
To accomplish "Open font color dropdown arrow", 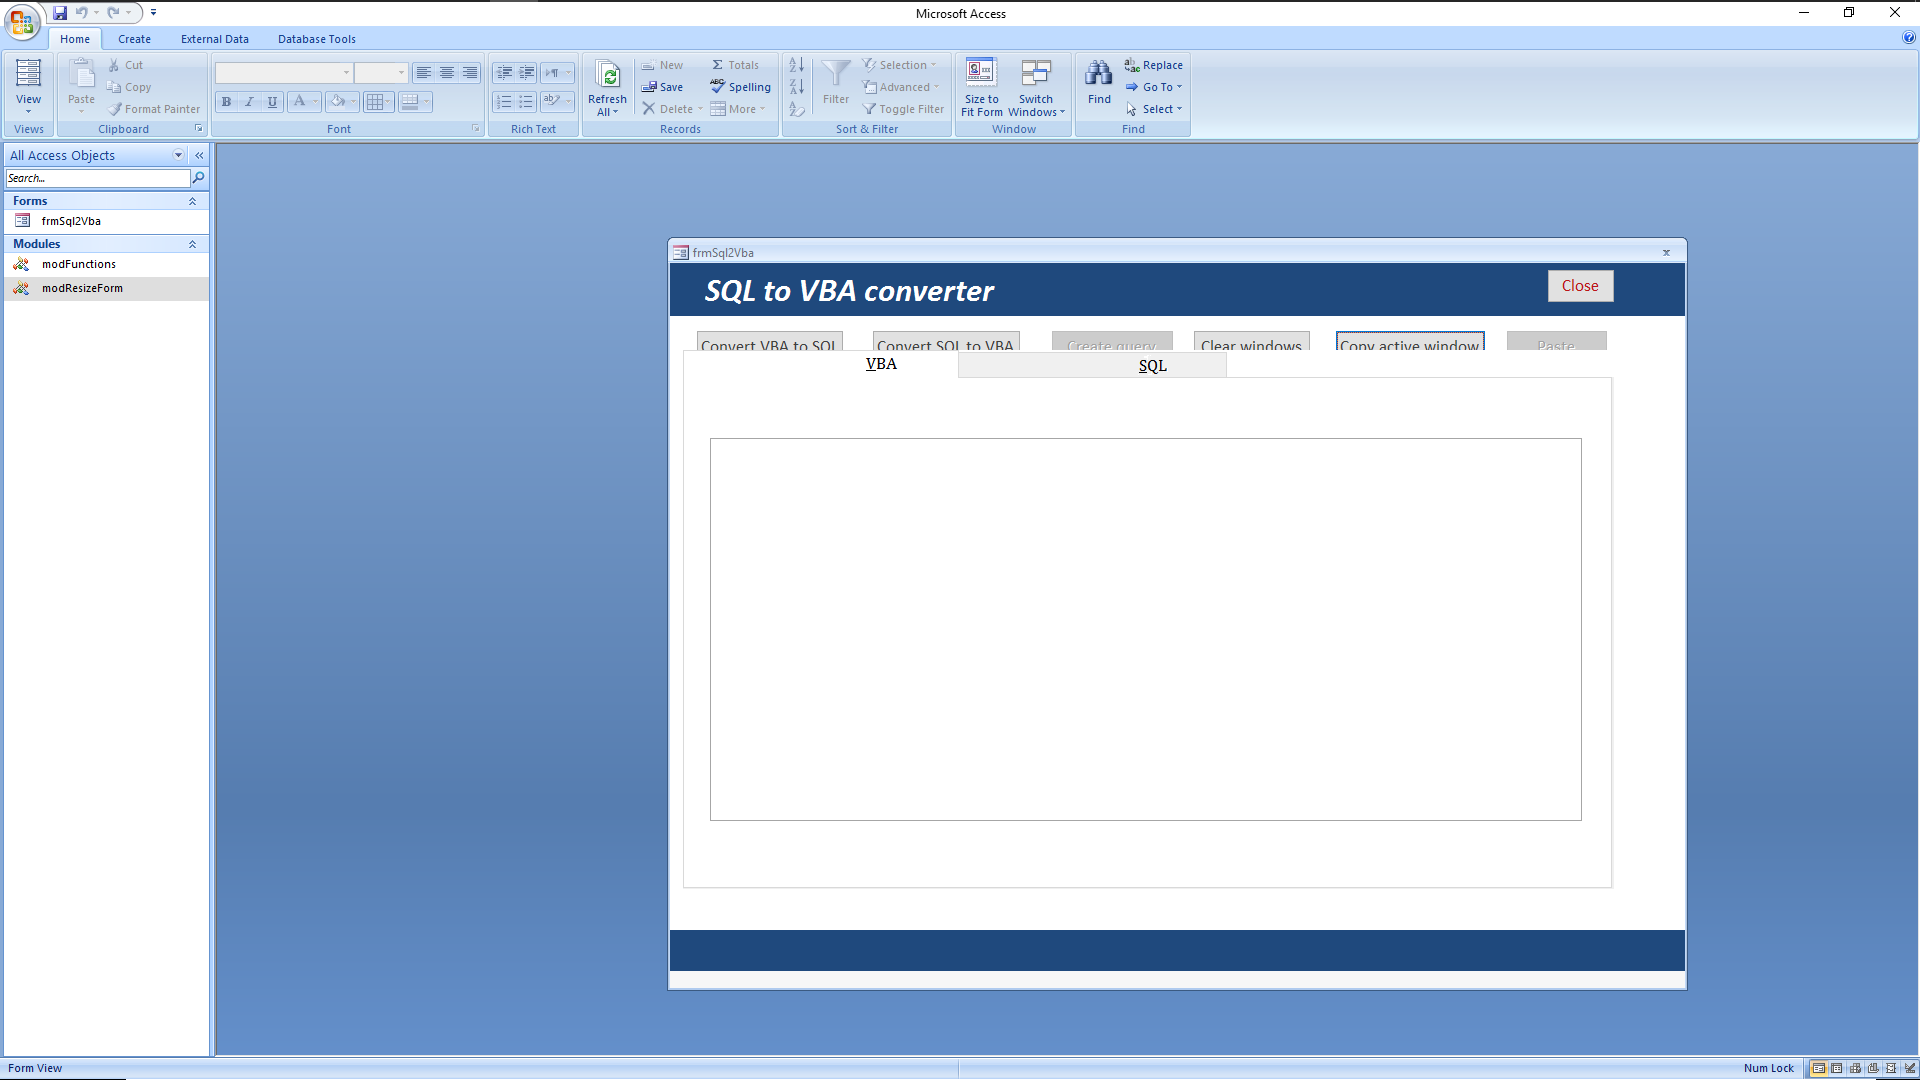I will click(316, 102).
